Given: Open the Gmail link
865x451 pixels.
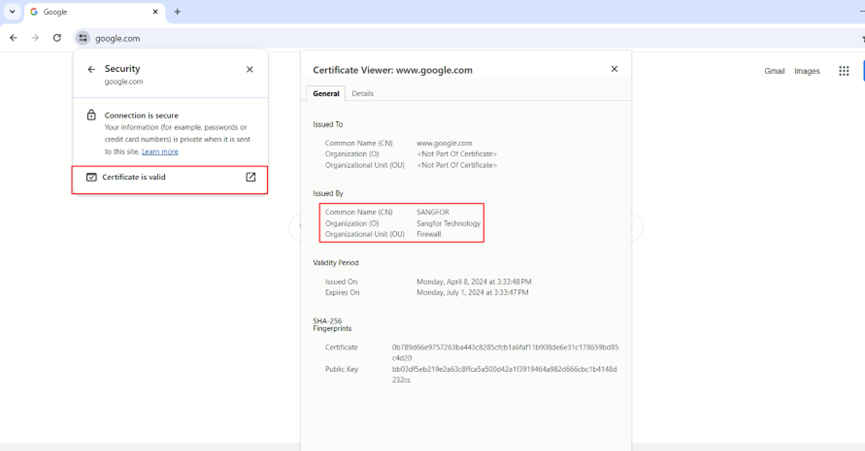Looking at the screenshot, I should tap(774, 71).
